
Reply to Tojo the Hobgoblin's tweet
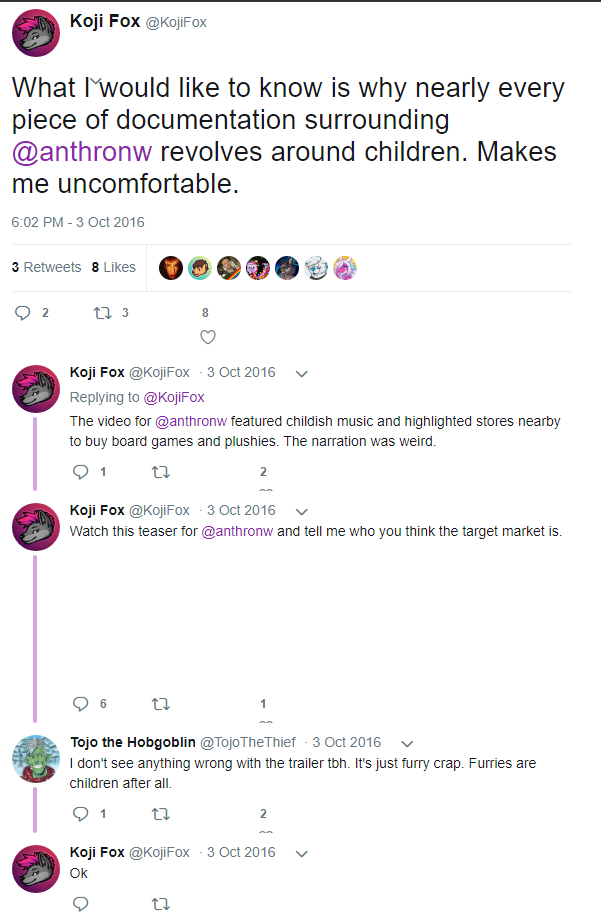(81, 814)
